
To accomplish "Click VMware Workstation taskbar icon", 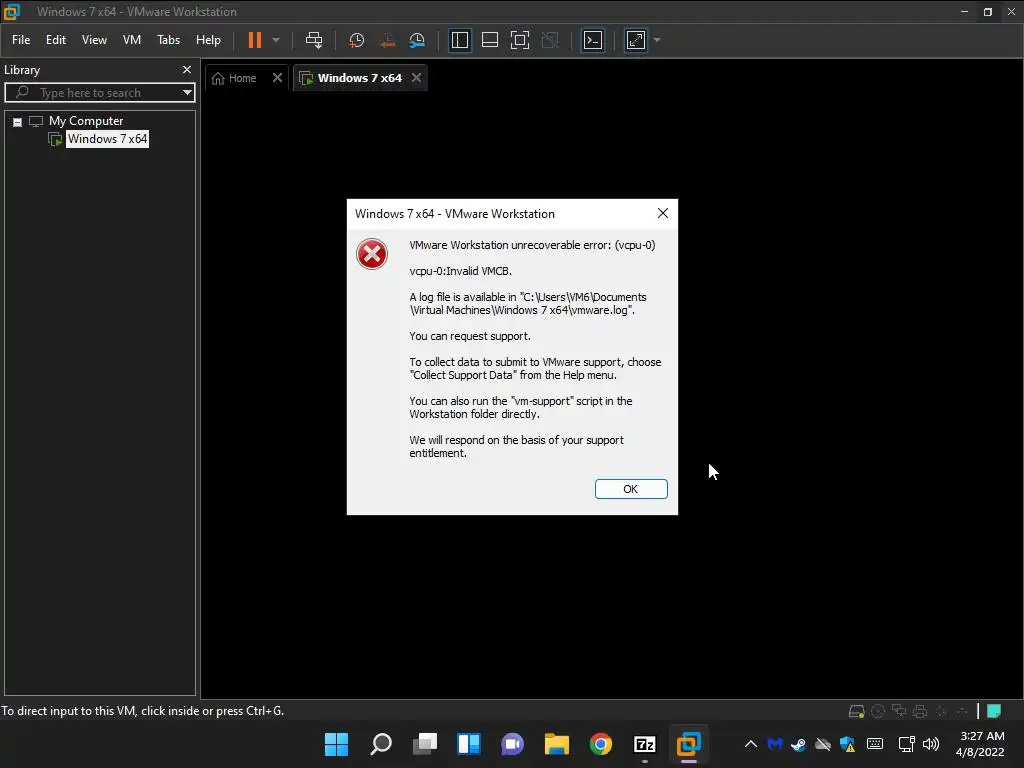I will tap(688, 744).
